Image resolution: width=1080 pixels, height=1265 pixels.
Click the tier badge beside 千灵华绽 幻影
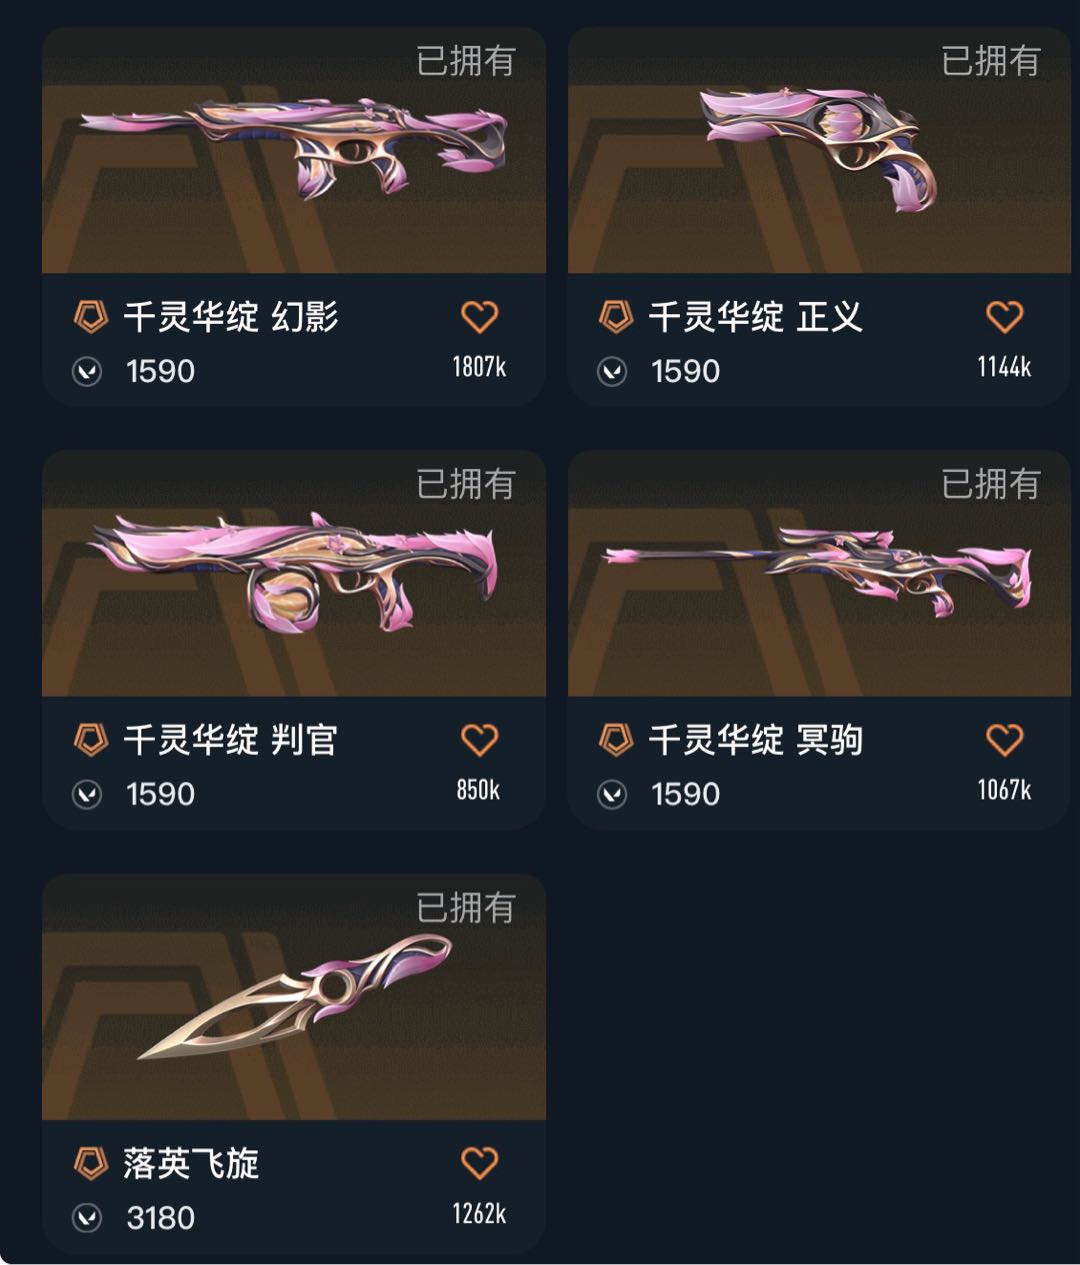(x=91, y=318)
